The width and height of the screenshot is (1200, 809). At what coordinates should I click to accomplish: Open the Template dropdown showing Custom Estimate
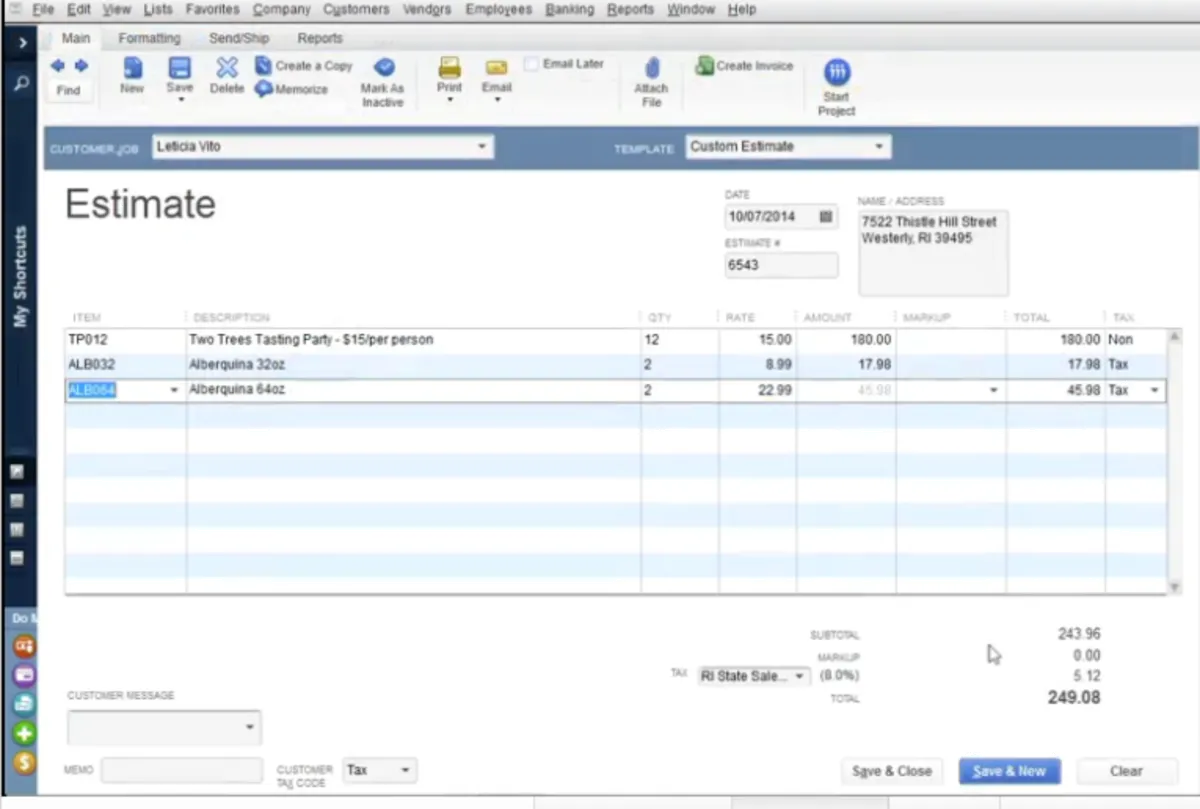879,147
